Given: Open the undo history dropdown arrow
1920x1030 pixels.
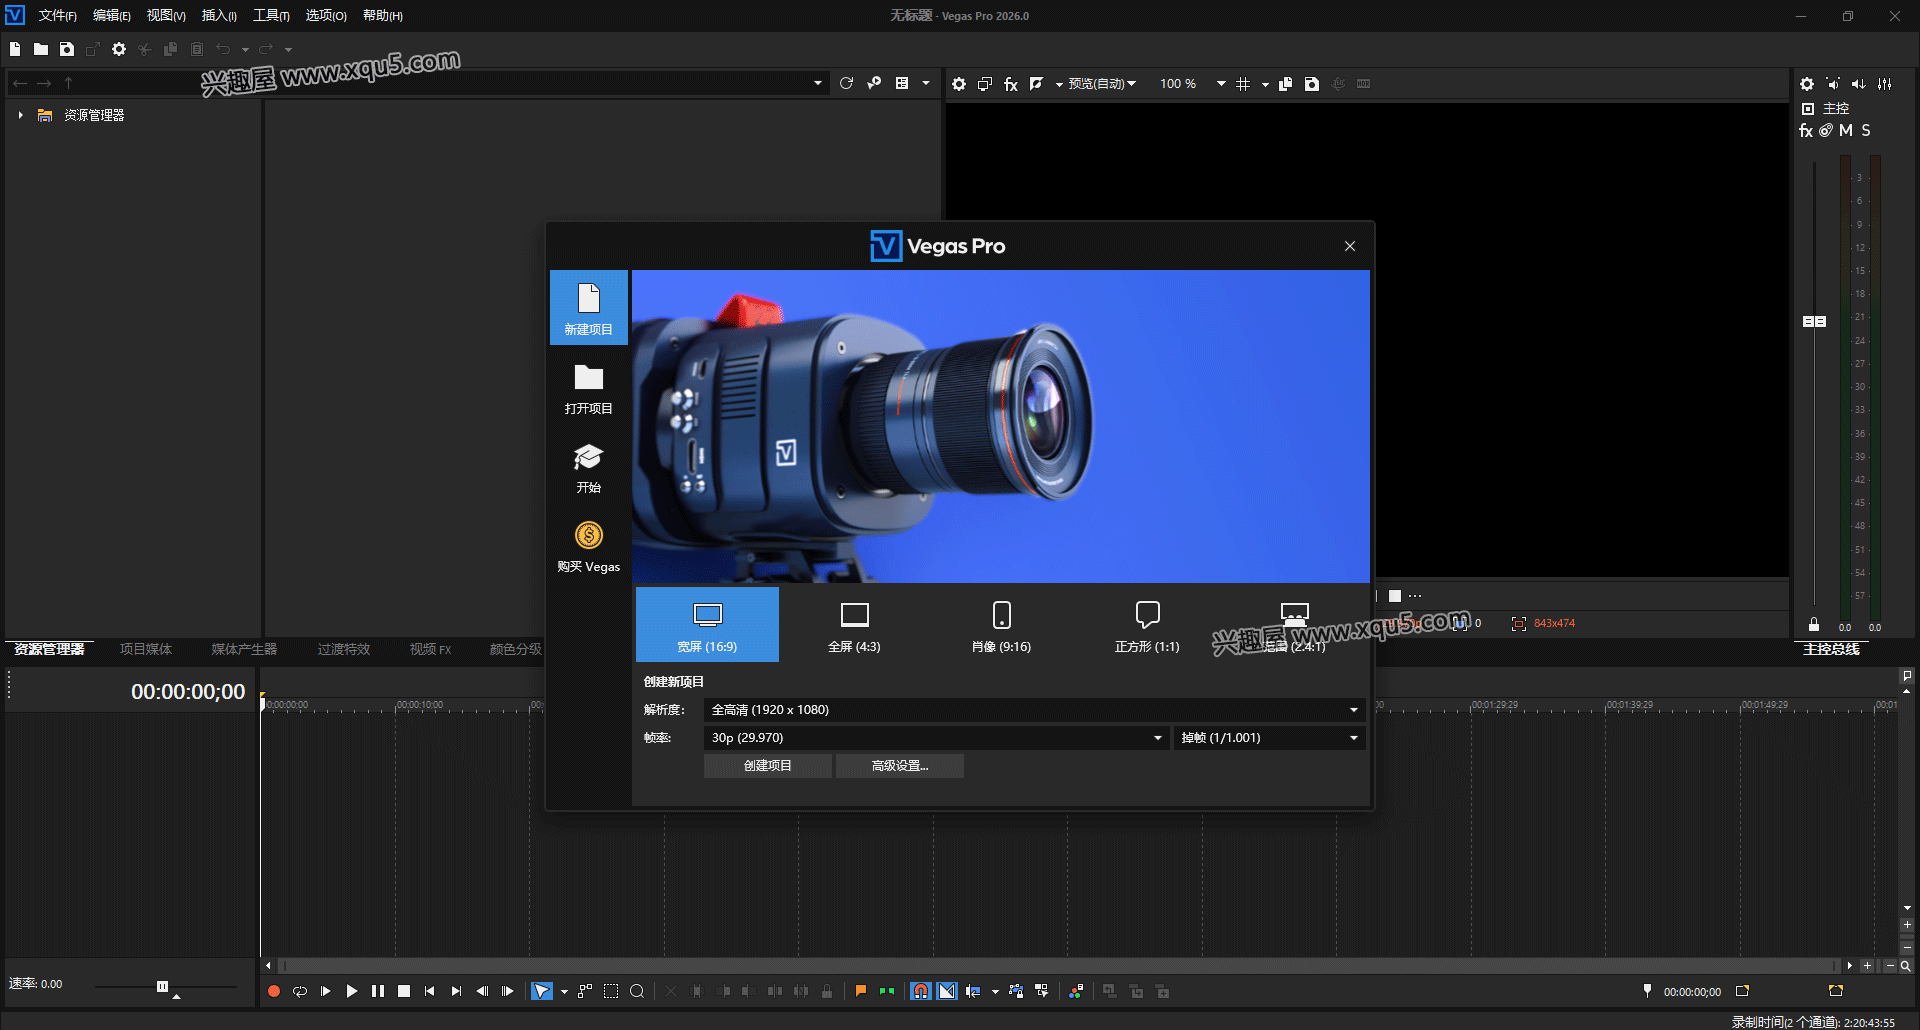Looking at the screenshot, I should (245, 49).
